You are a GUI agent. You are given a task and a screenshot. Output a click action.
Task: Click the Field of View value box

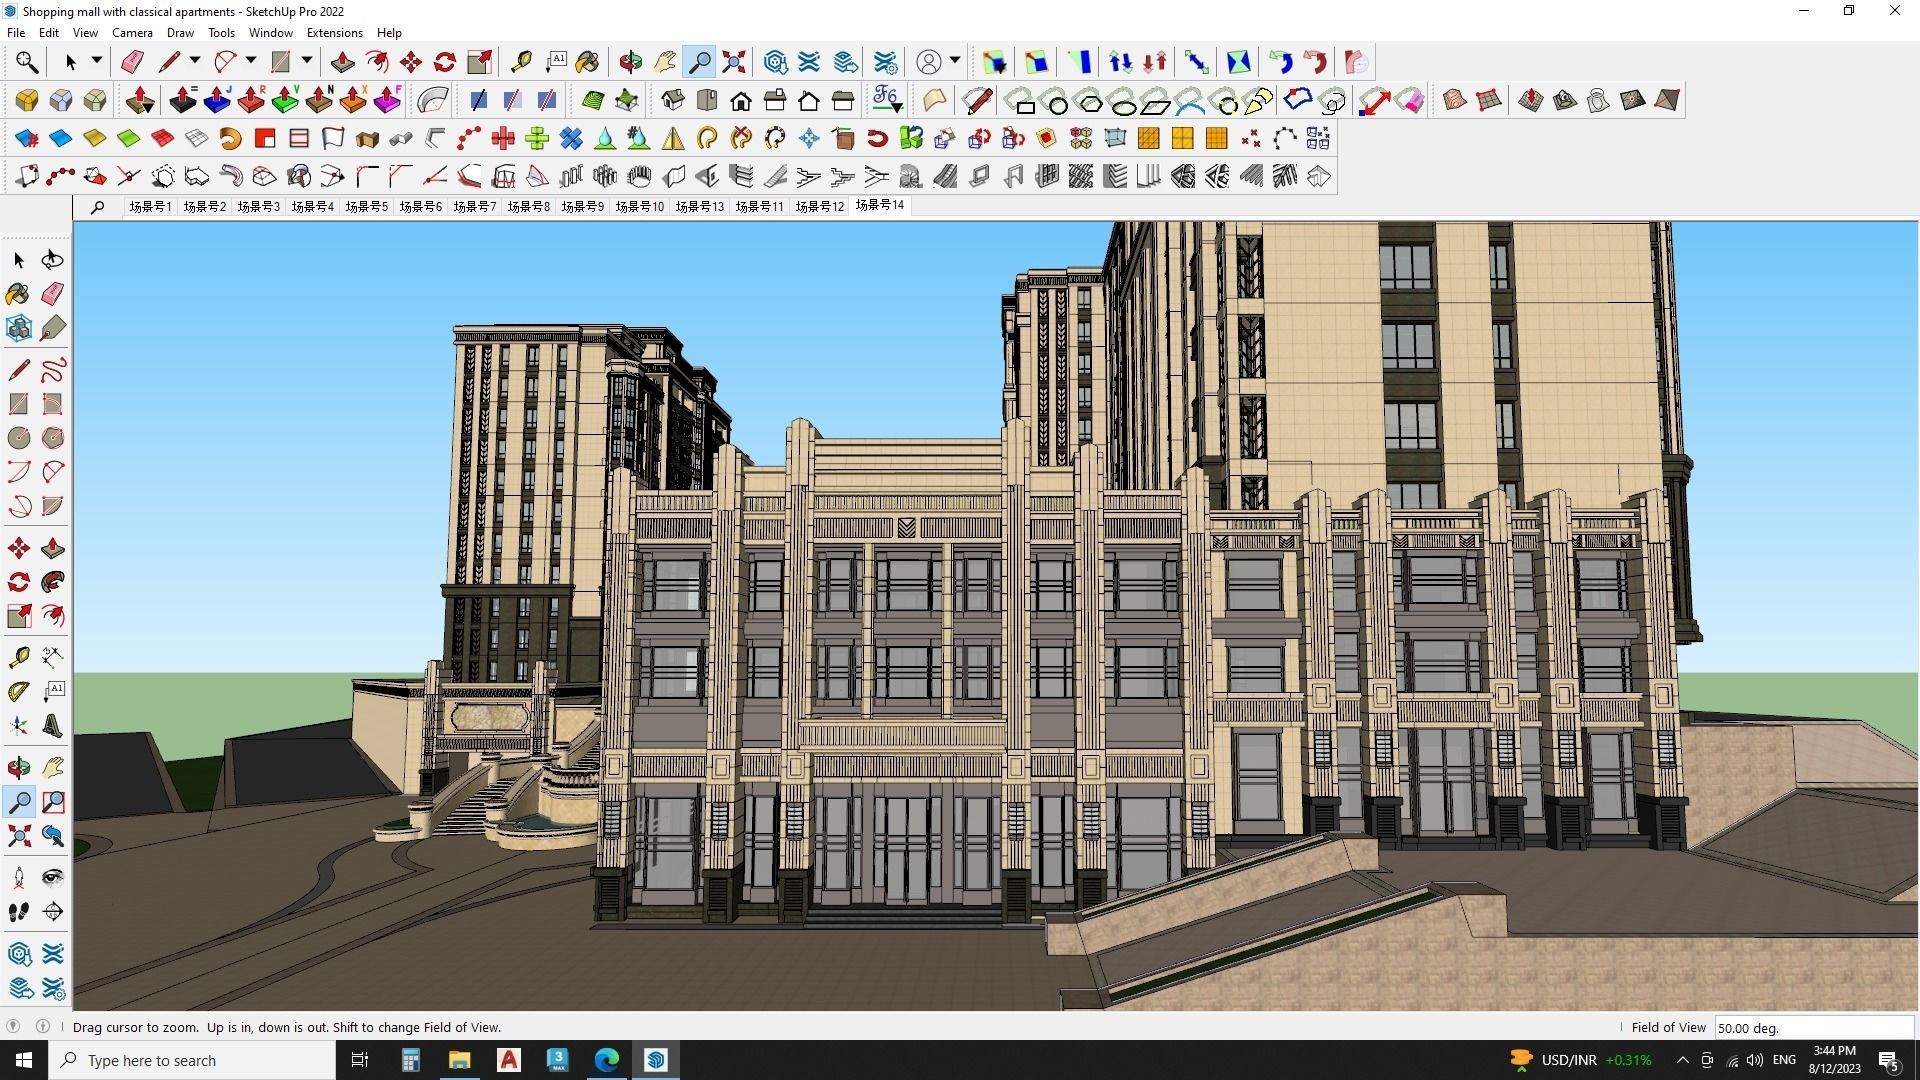click(x=1813, y=1028)
